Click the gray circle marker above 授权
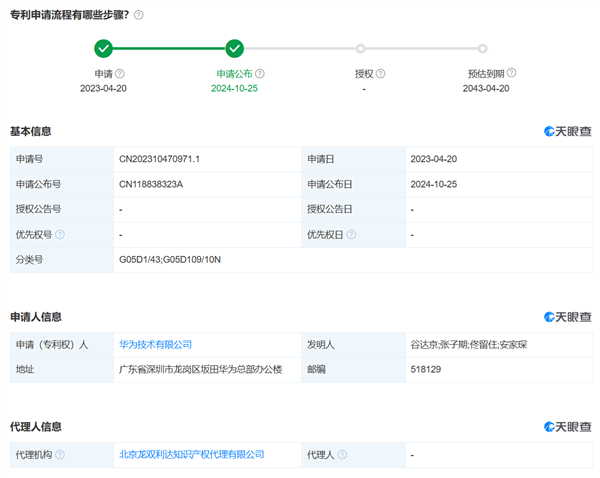The height and width of the screenshot is (478, 600). [x=361, y=48]
